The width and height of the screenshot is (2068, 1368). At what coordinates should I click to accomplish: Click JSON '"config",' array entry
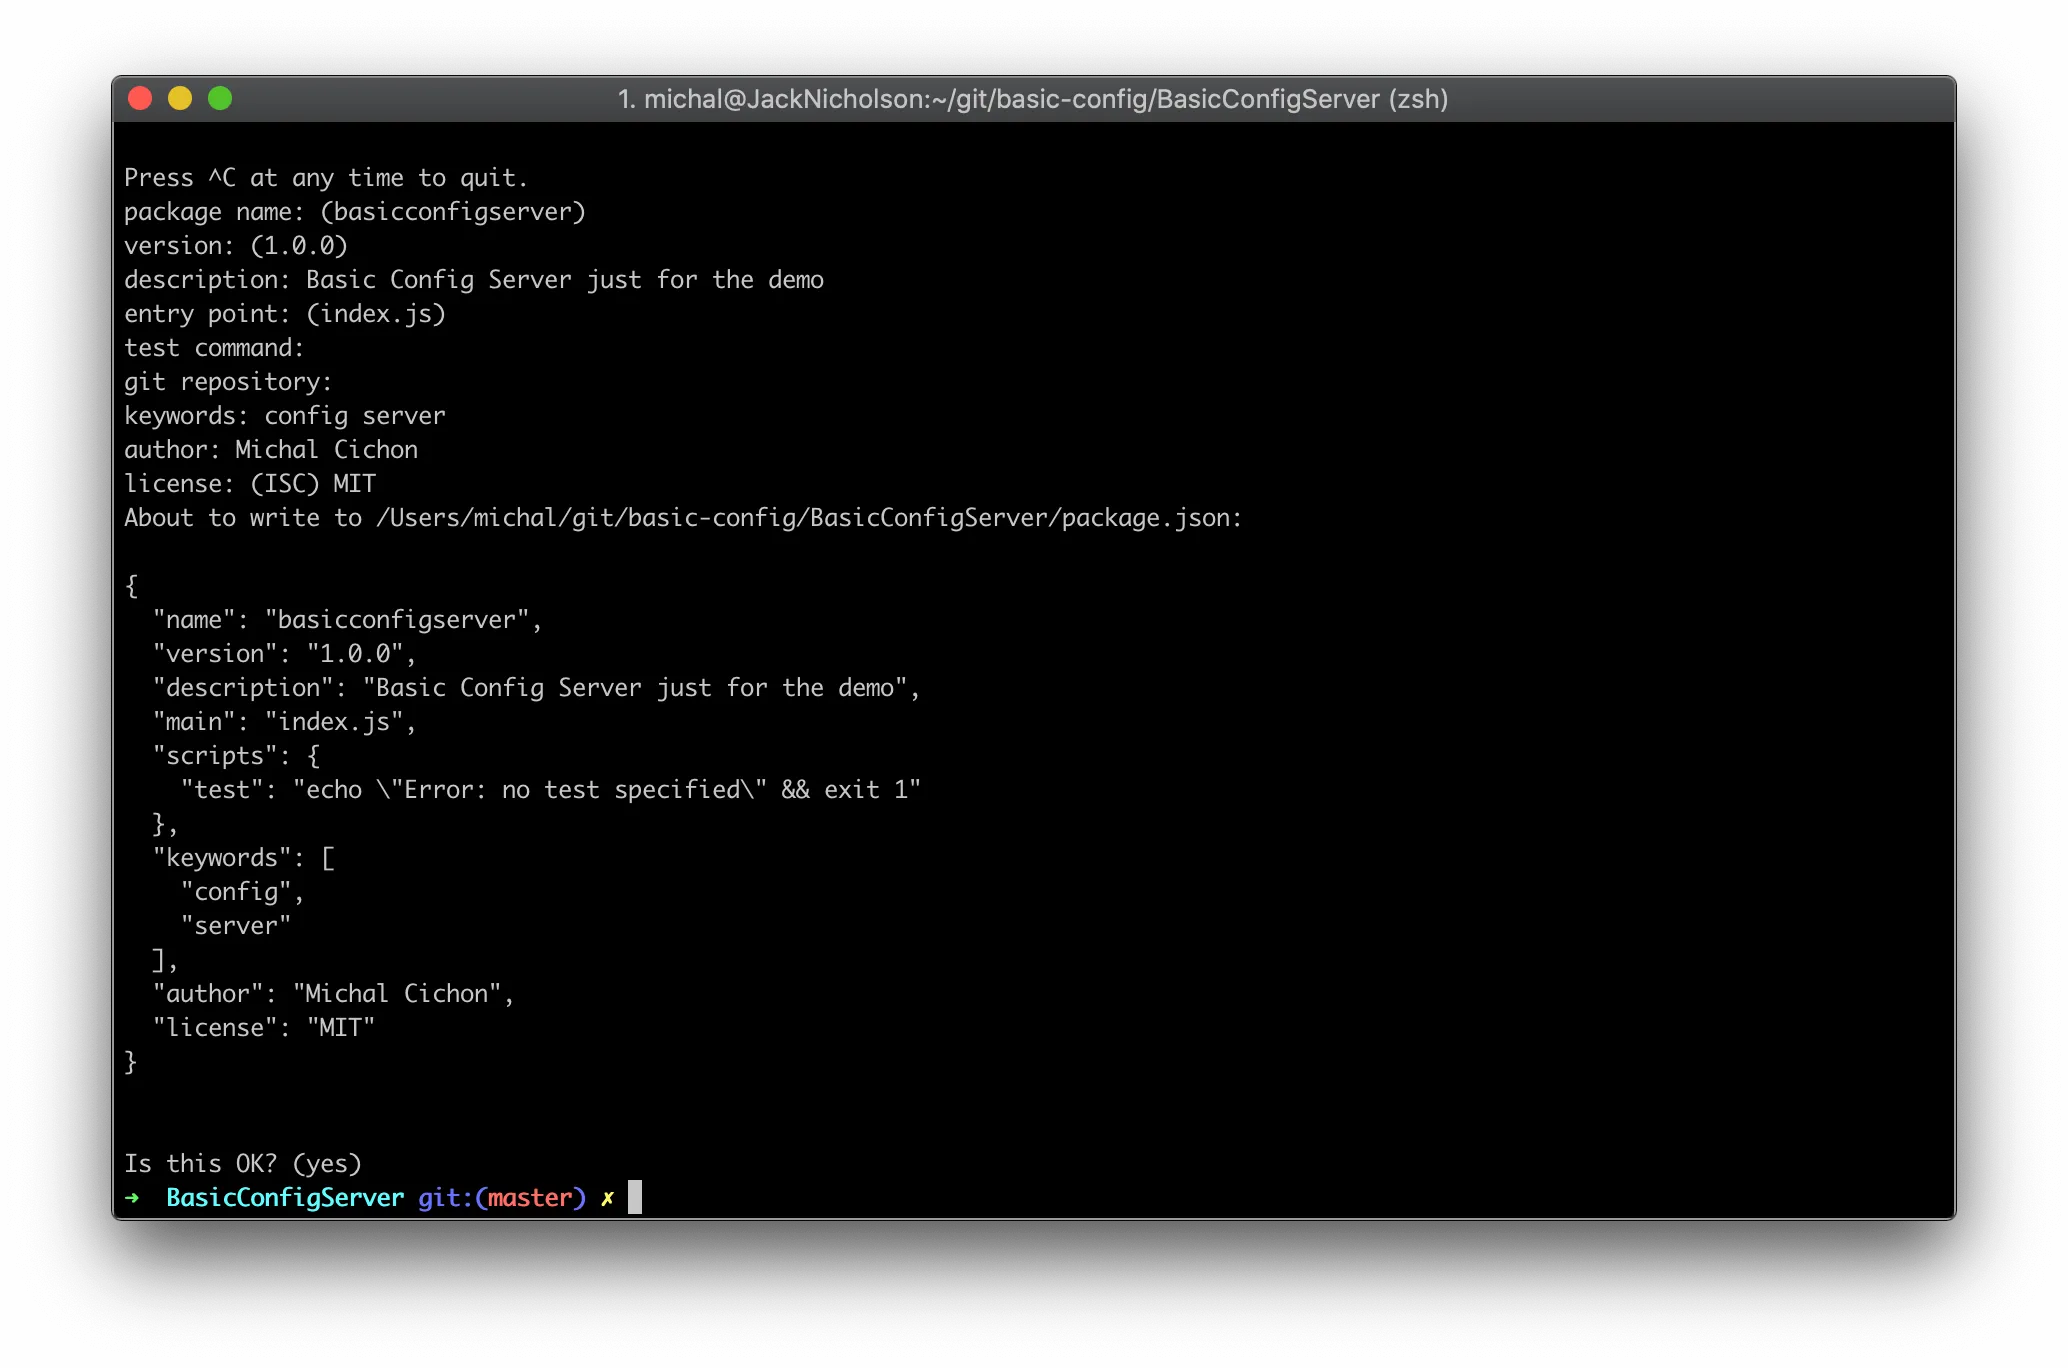click(x=242, y=892)
